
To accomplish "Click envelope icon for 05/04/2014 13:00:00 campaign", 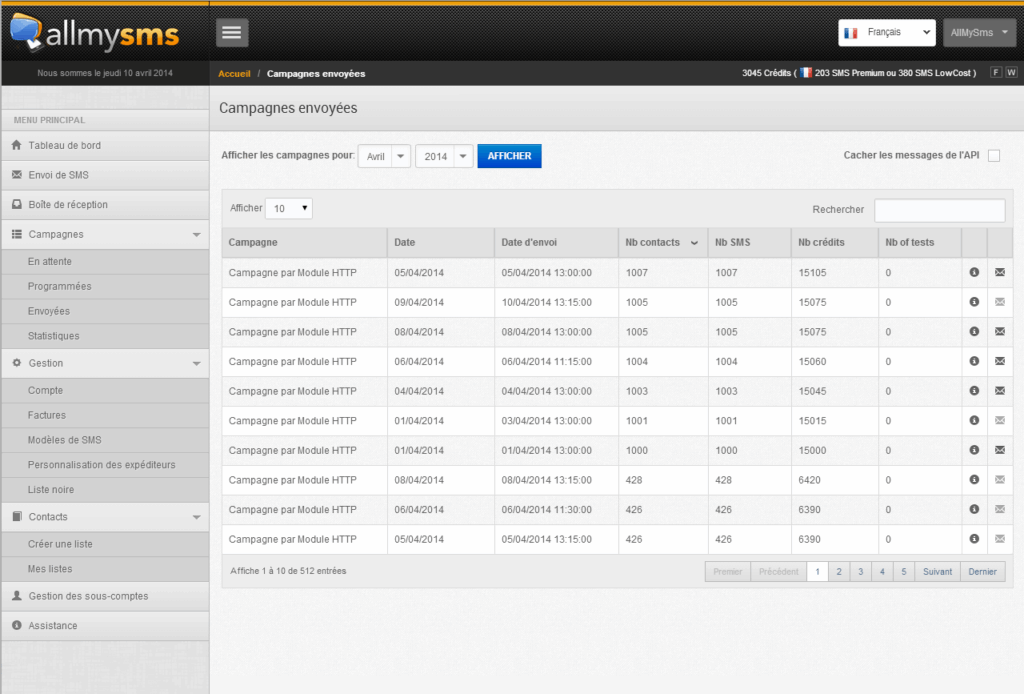I will click(x=1000, y=272).
